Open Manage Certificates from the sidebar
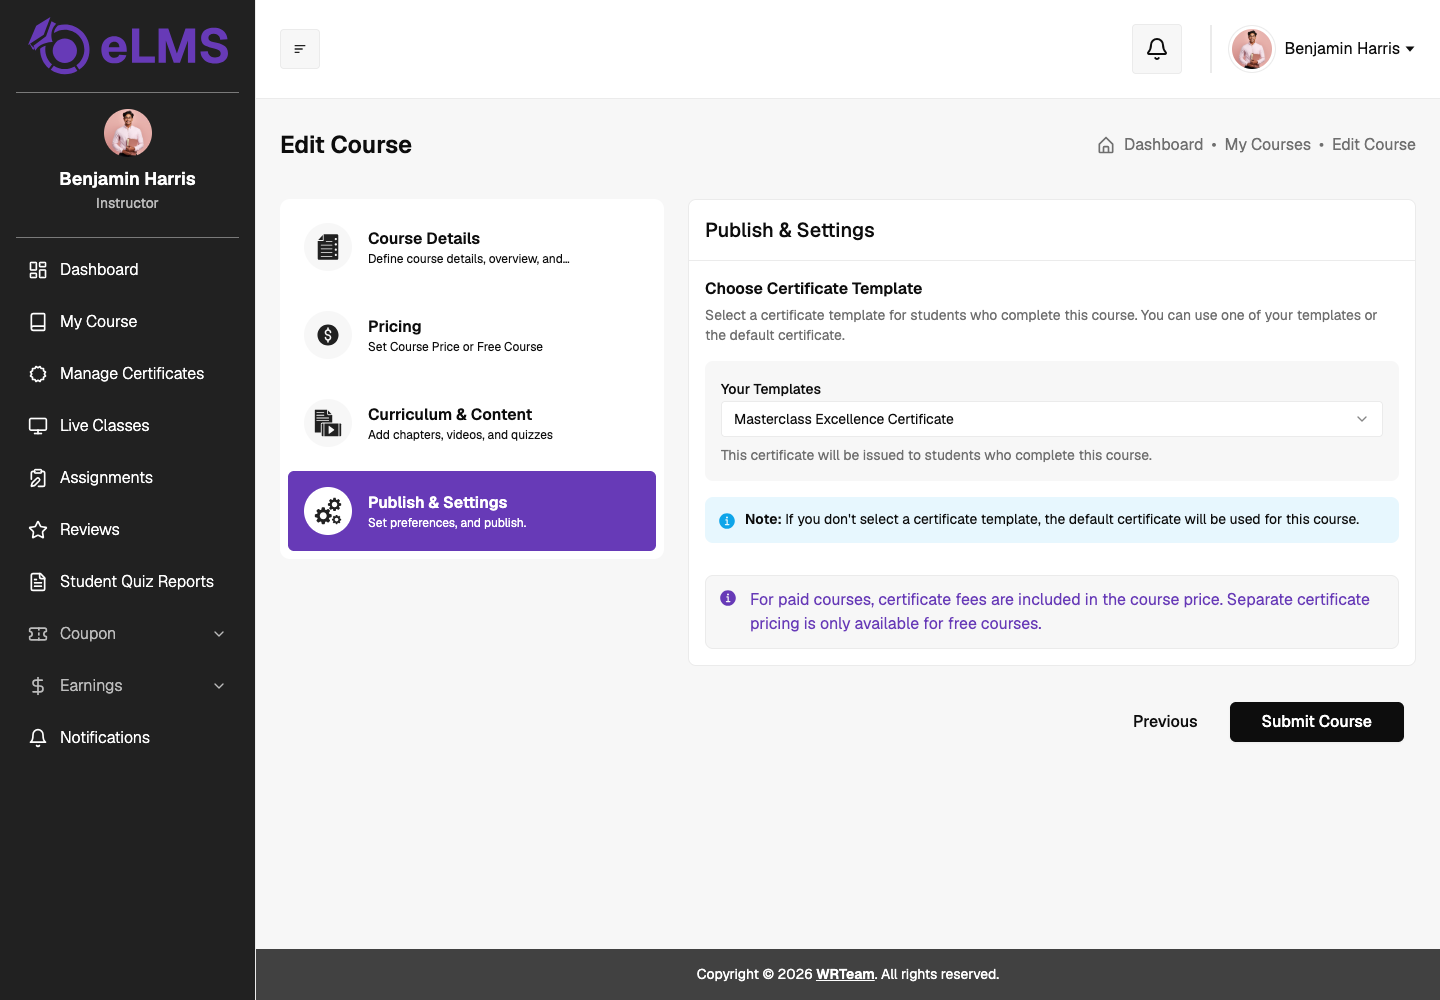This screenshot has width=1440, height=1000. click(x=128, y=374)
